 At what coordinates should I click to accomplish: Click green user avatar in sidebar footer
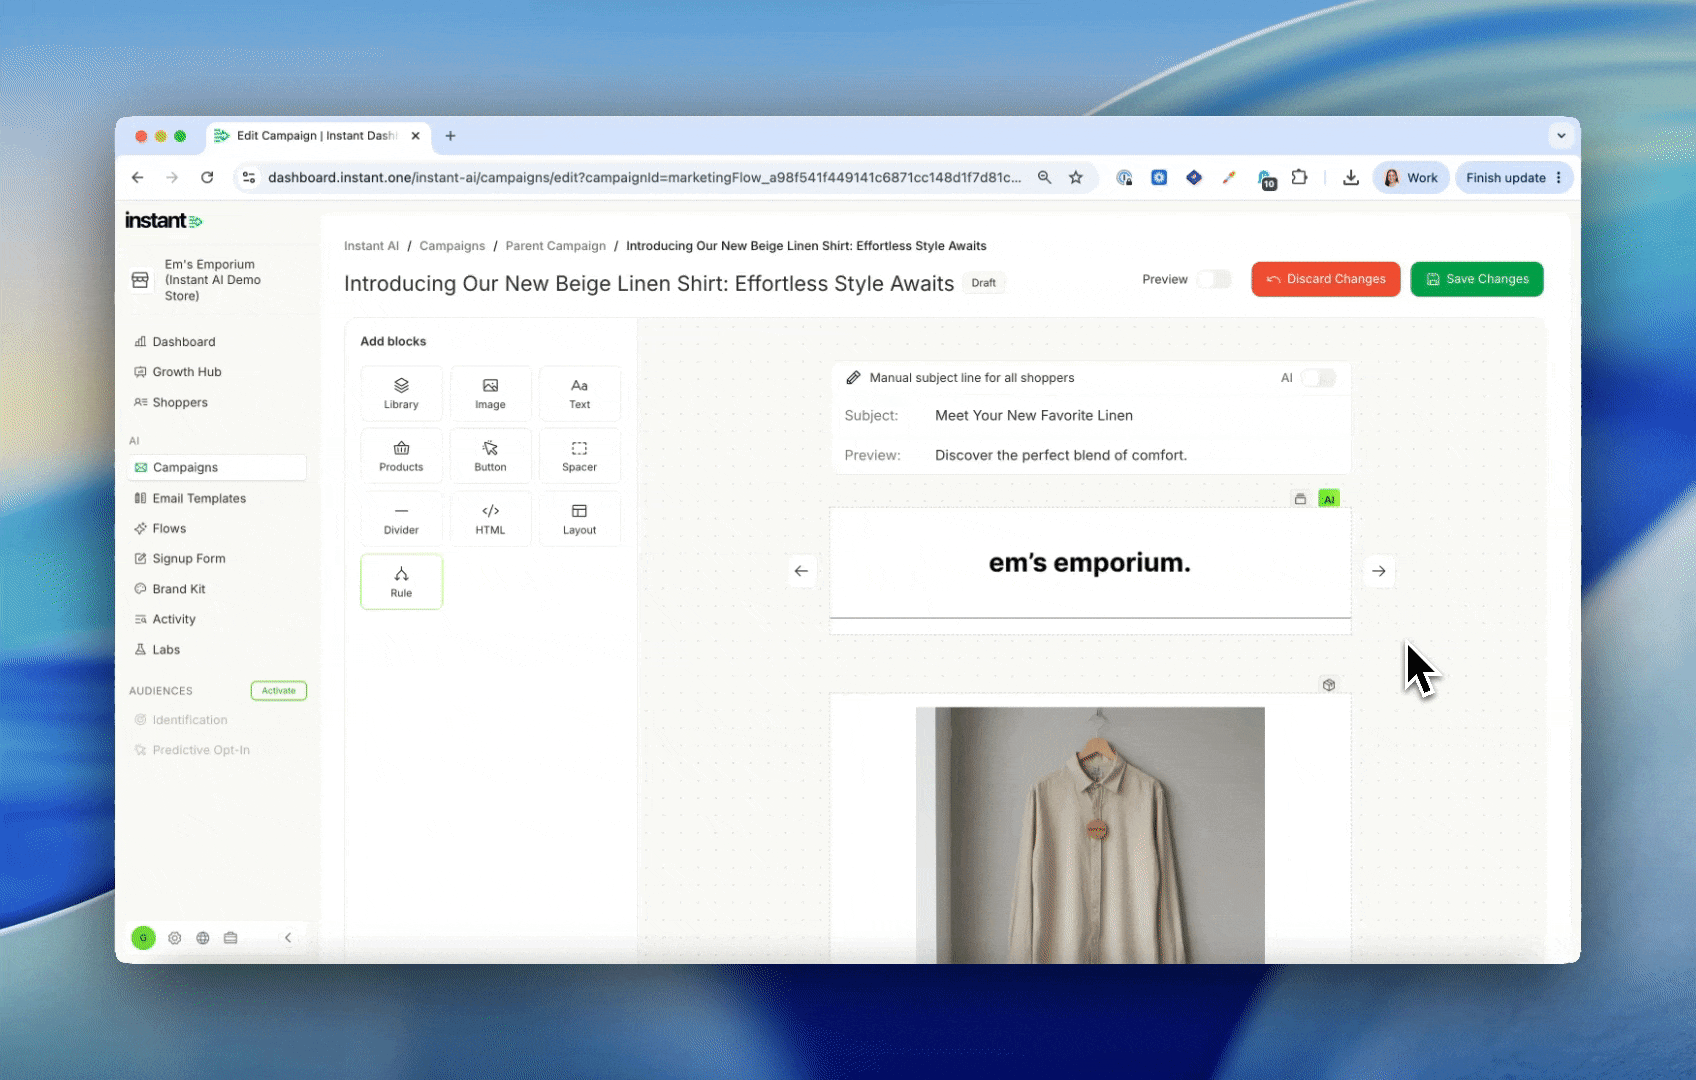point(143,938)
